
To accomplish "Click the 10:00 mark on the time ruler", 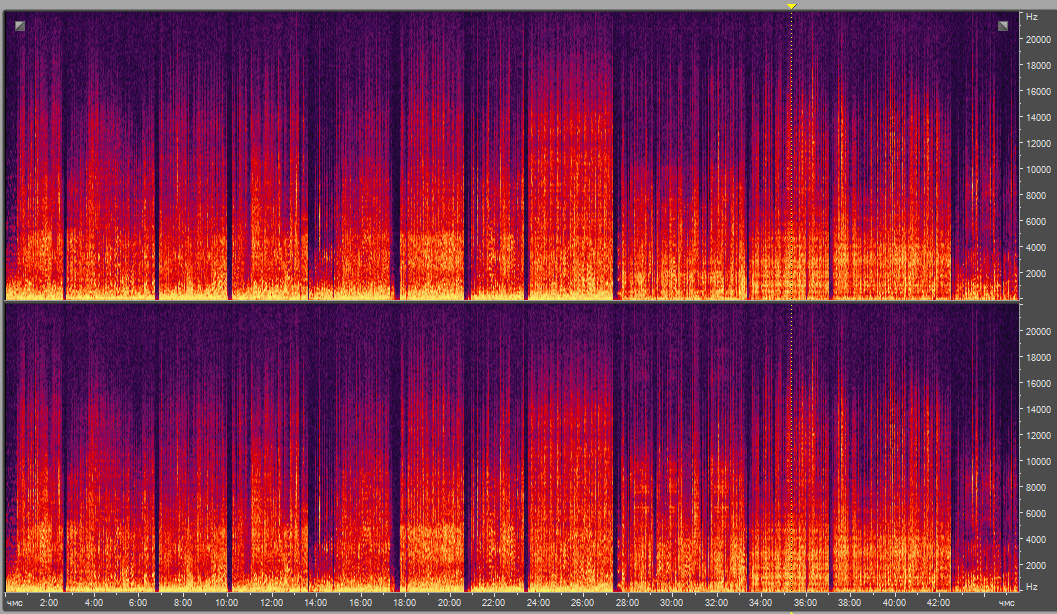I will click(227, 604).
